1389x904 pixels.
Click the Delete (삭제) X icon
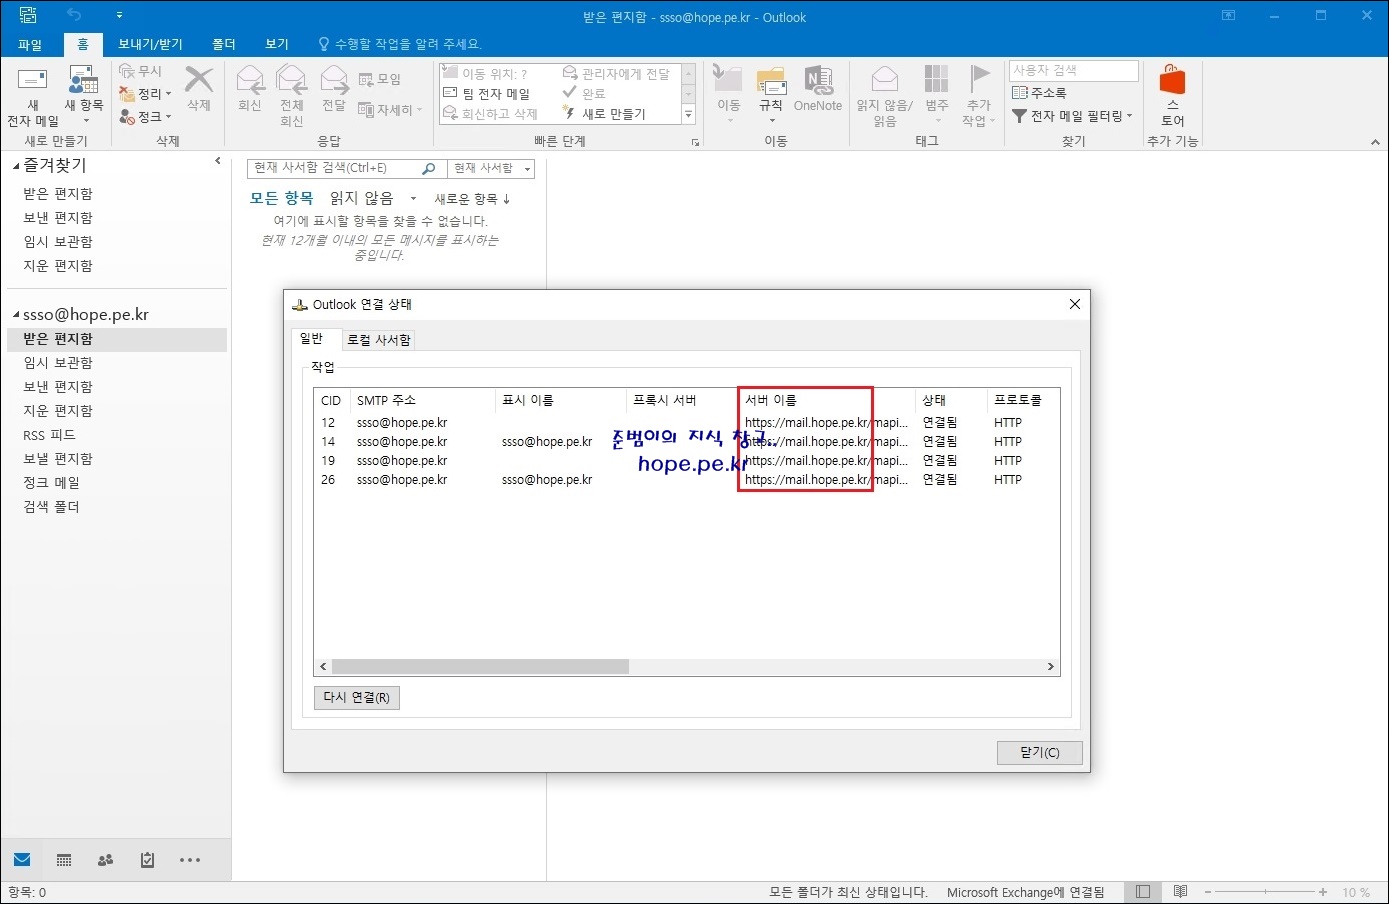coord(199,79)
